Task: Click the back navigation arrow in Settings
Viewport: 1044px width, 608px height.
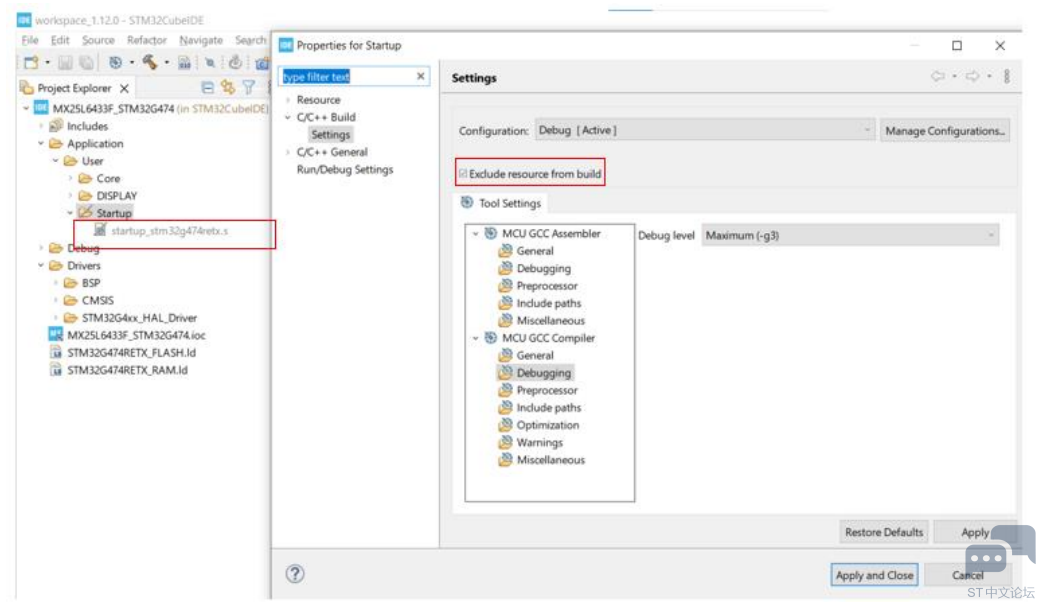Action: [937, 77]
